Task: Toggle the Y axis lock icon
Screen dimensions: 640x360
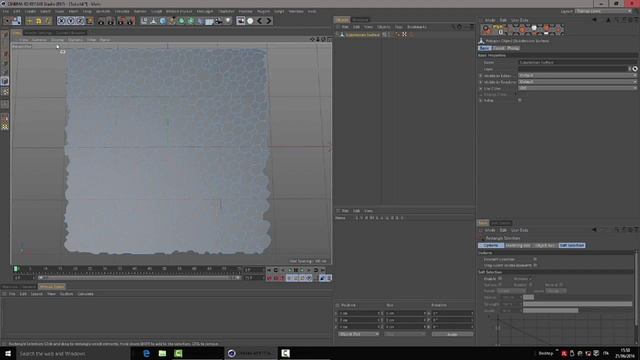Action: point(71,21)
